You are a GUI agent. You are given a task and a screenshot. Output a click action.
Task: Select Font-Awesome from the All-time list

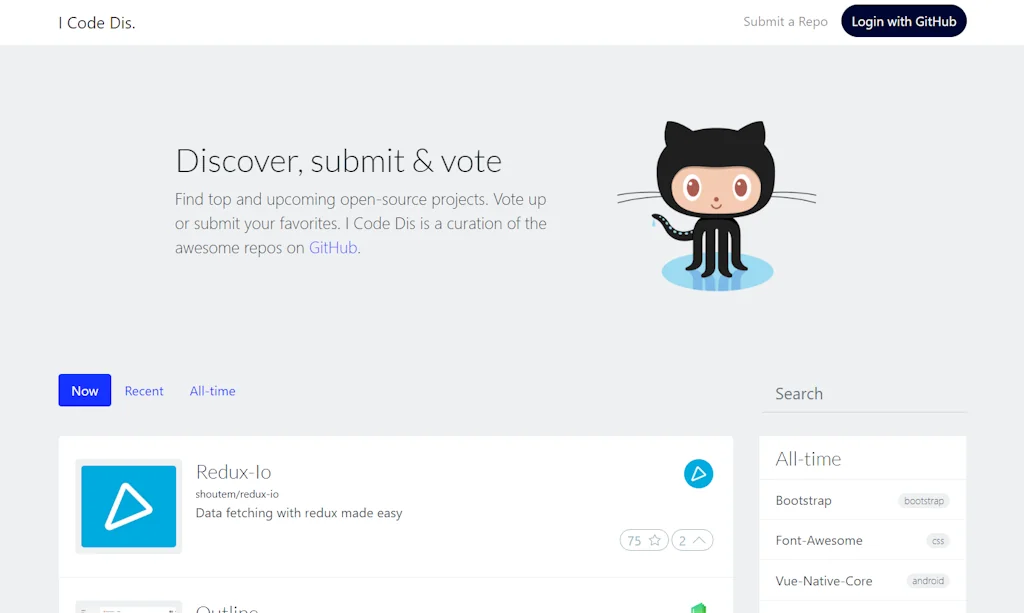pos(818,540)
